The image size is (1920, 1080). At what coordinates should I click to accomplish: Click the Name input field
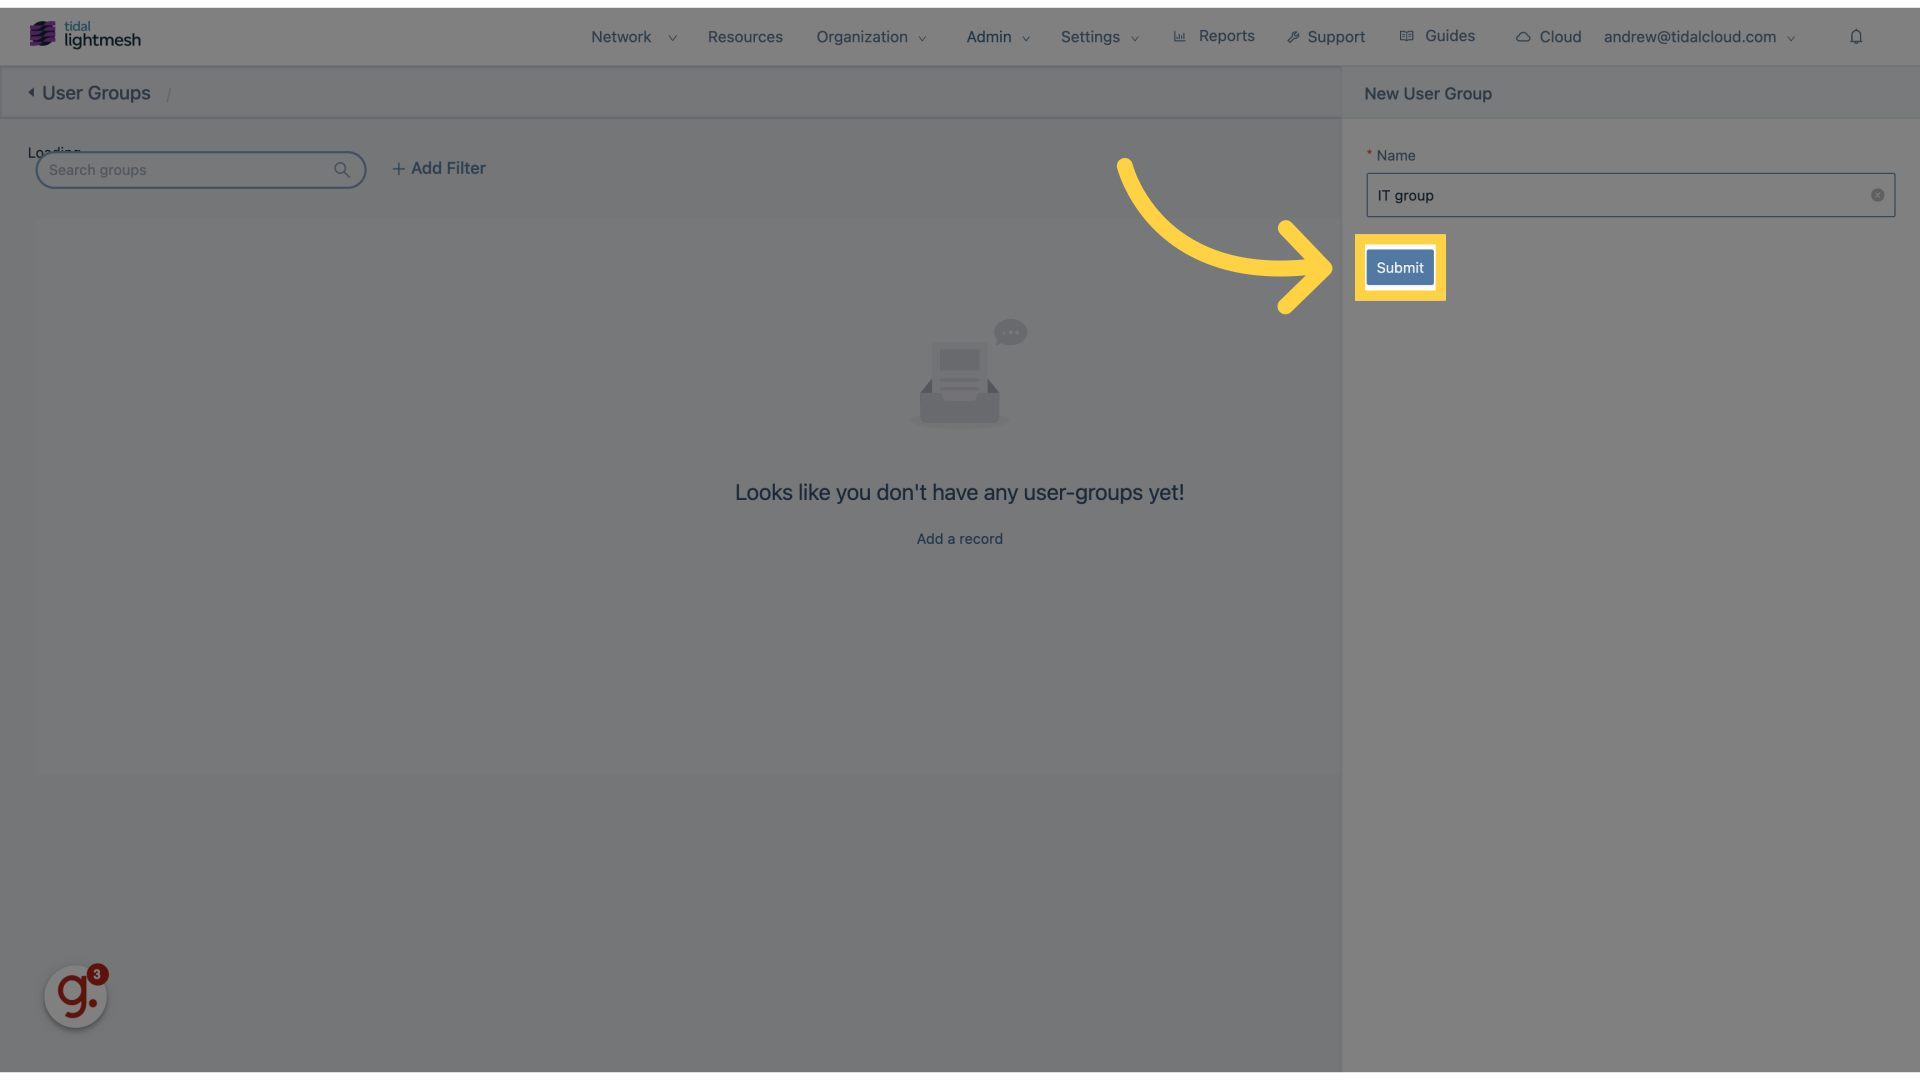click(1630, 194)
